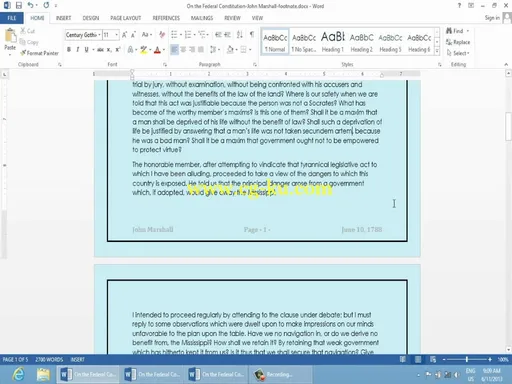Decrease paragraph indent
This screenshot has height=384, width=512.
click(x=218, y=35)
